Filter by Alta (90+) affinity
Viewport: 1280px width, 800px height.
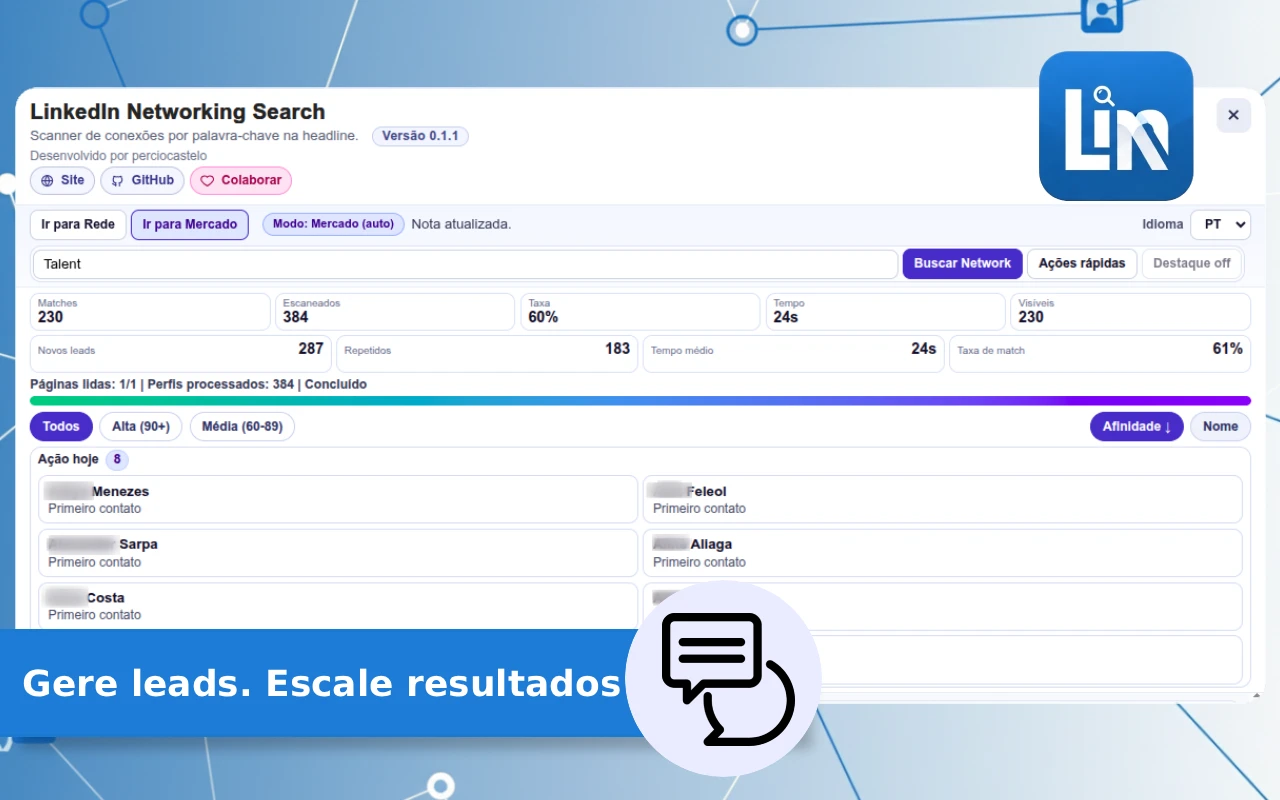(140, 427)
